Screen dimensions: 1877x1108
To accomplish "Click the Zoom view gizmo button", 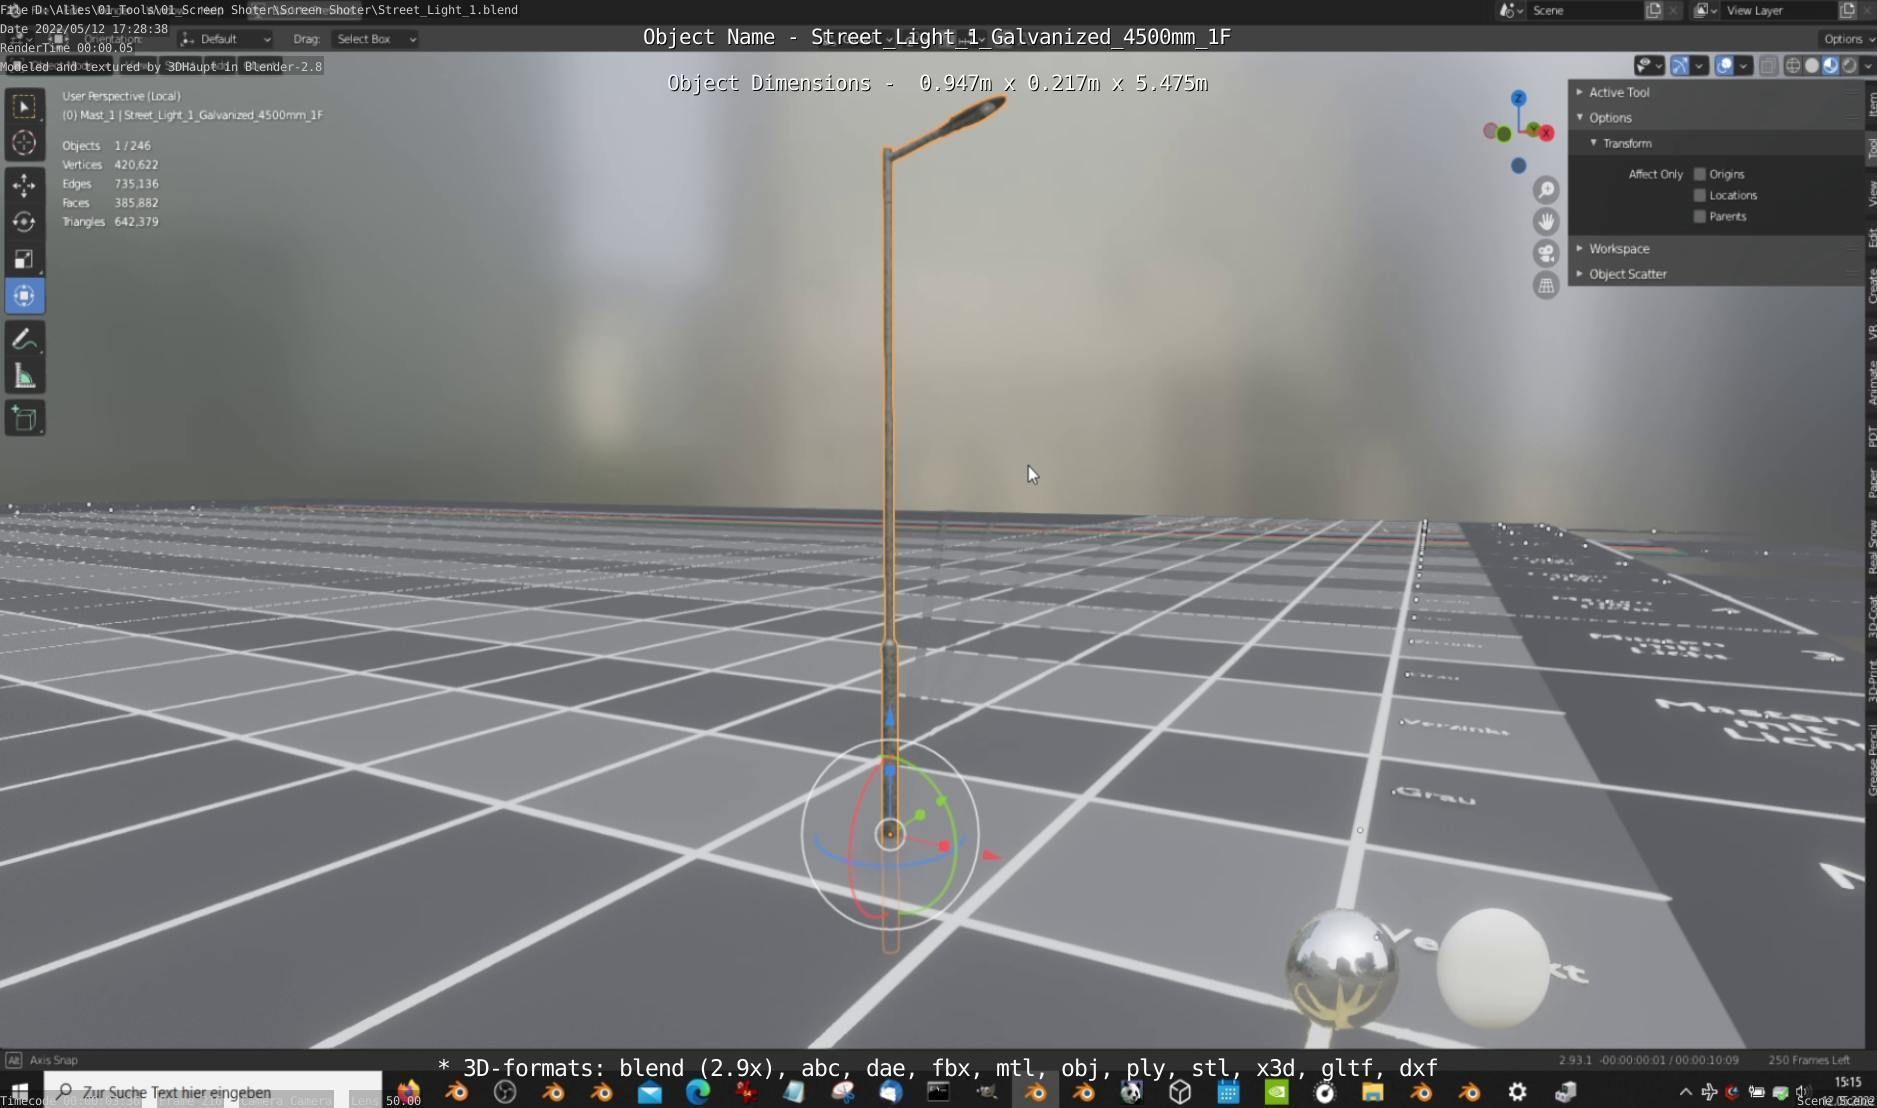I will pos(1546,190).
